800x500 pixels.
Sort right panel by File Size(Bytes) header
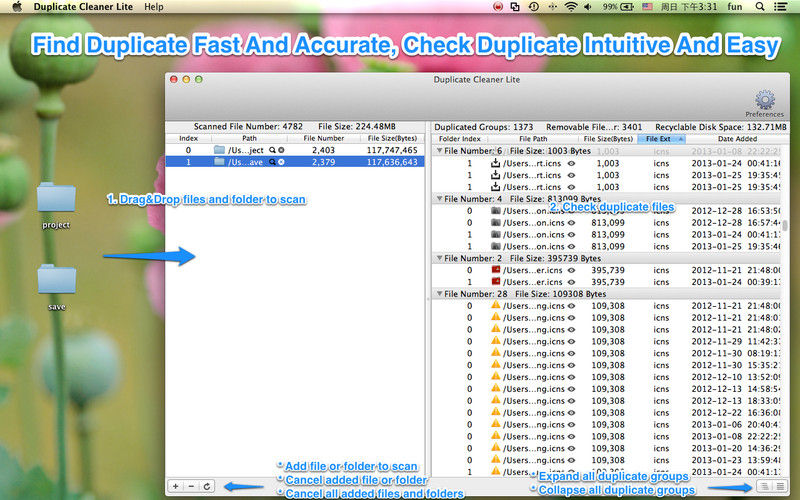click(x=608, y=139)
